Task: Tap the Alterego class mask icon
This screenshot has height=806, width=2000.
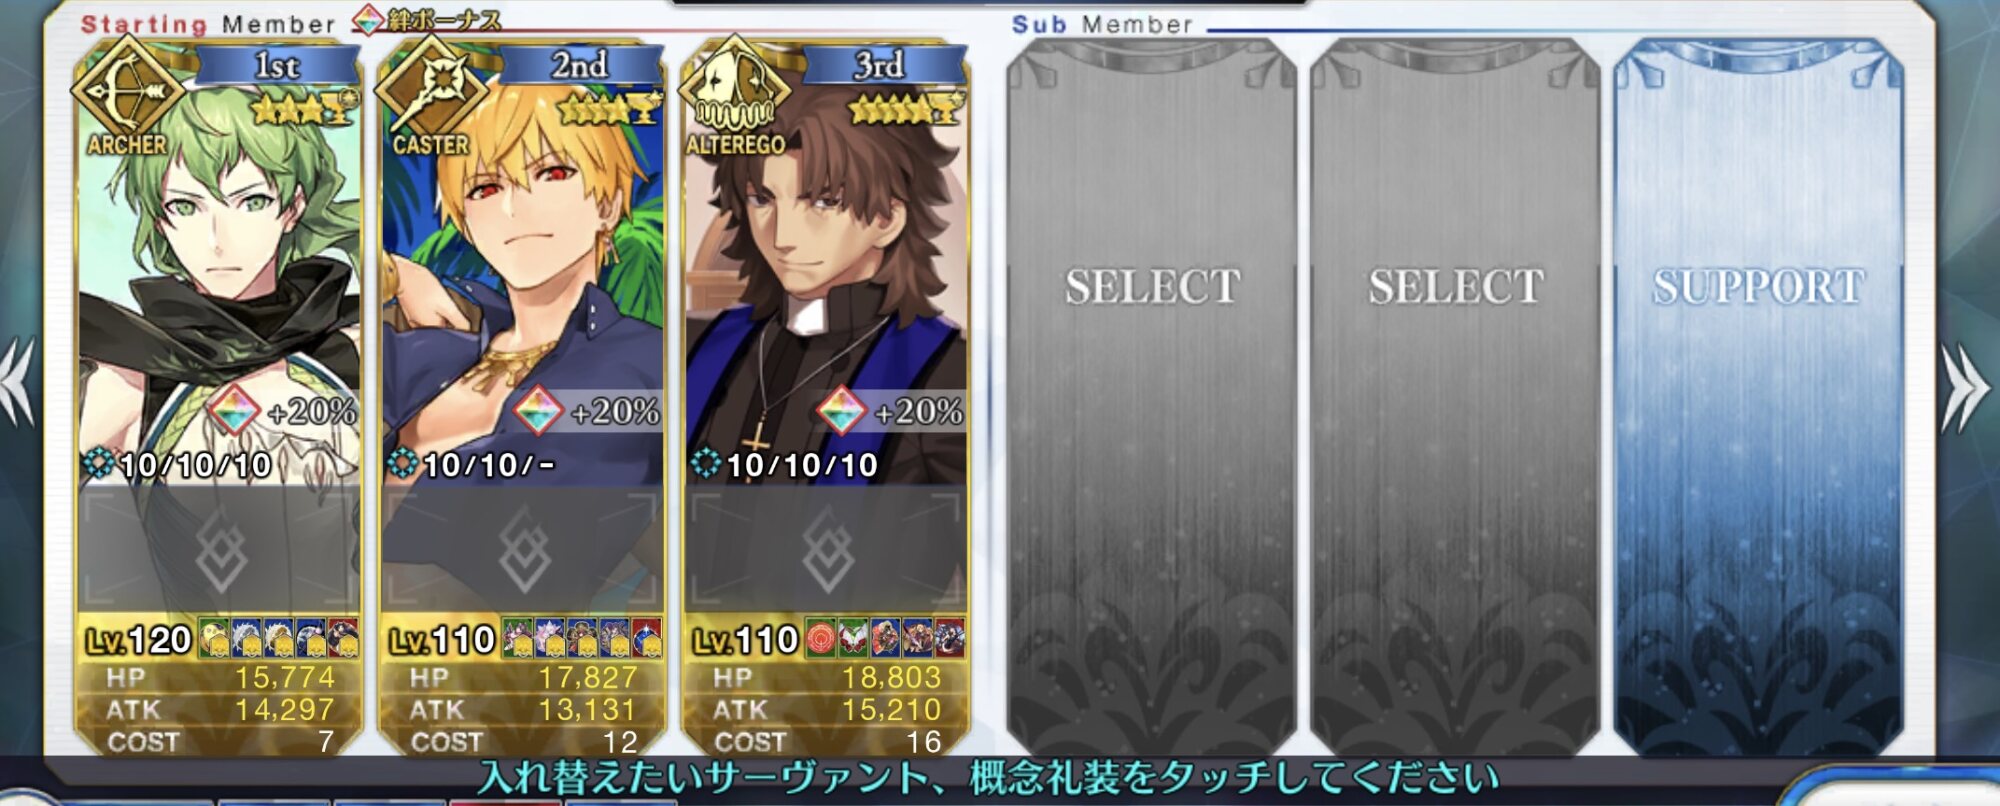Action: pyautogui.click(x=735, y=91)
